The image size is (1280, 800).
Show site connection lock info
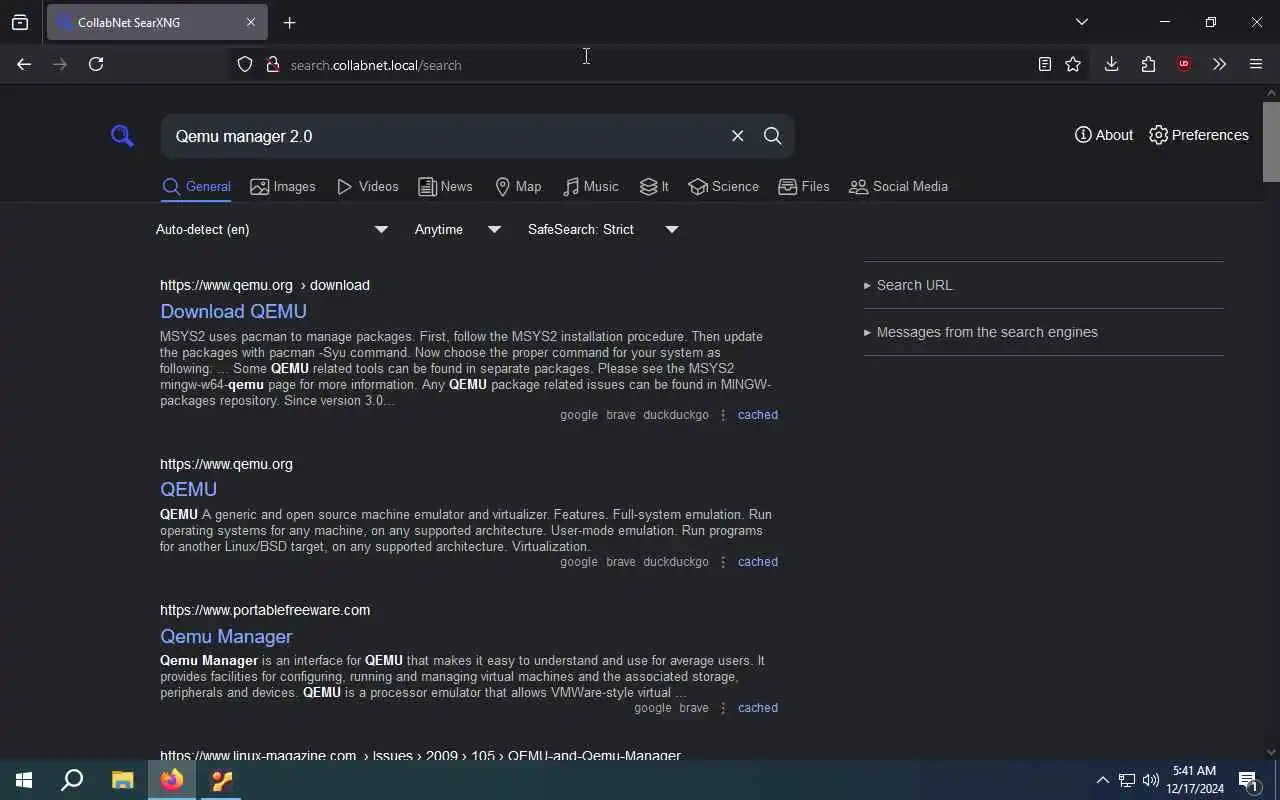point(272,64)
